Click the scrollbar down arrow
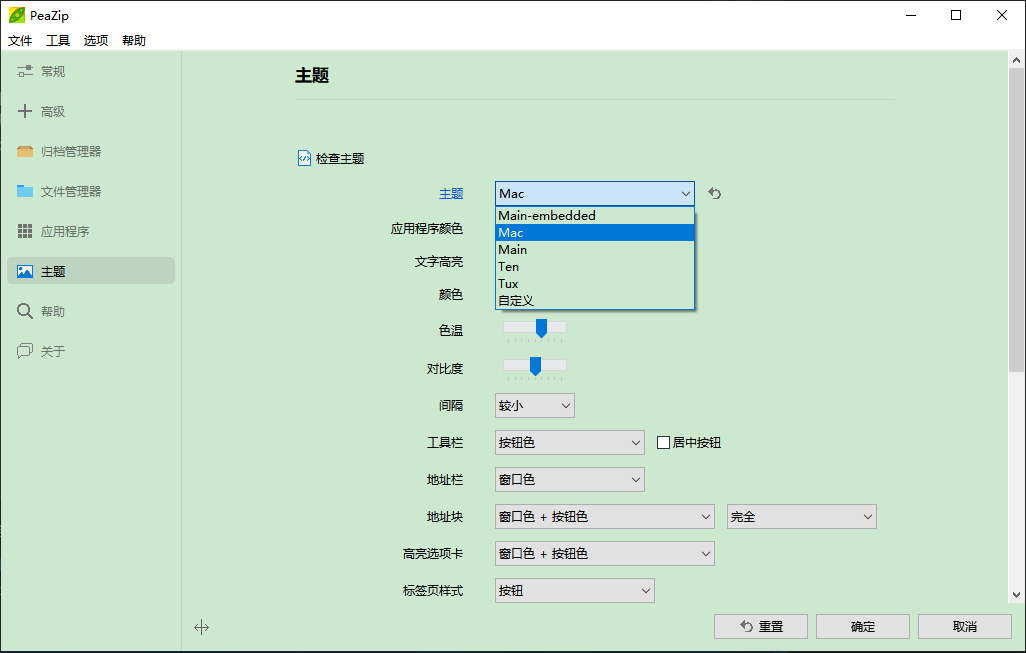The image size is (1026, 653). click(1016, 595)
